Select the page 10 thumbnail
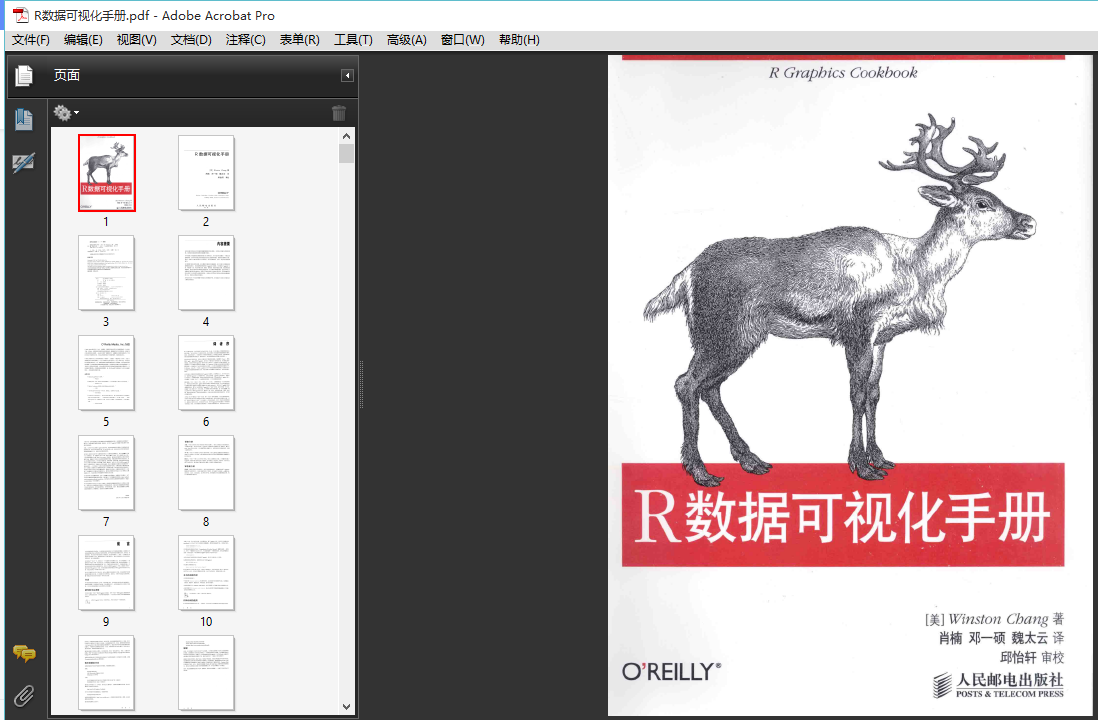Screen dimensions: 1098x720 [206, 573]
